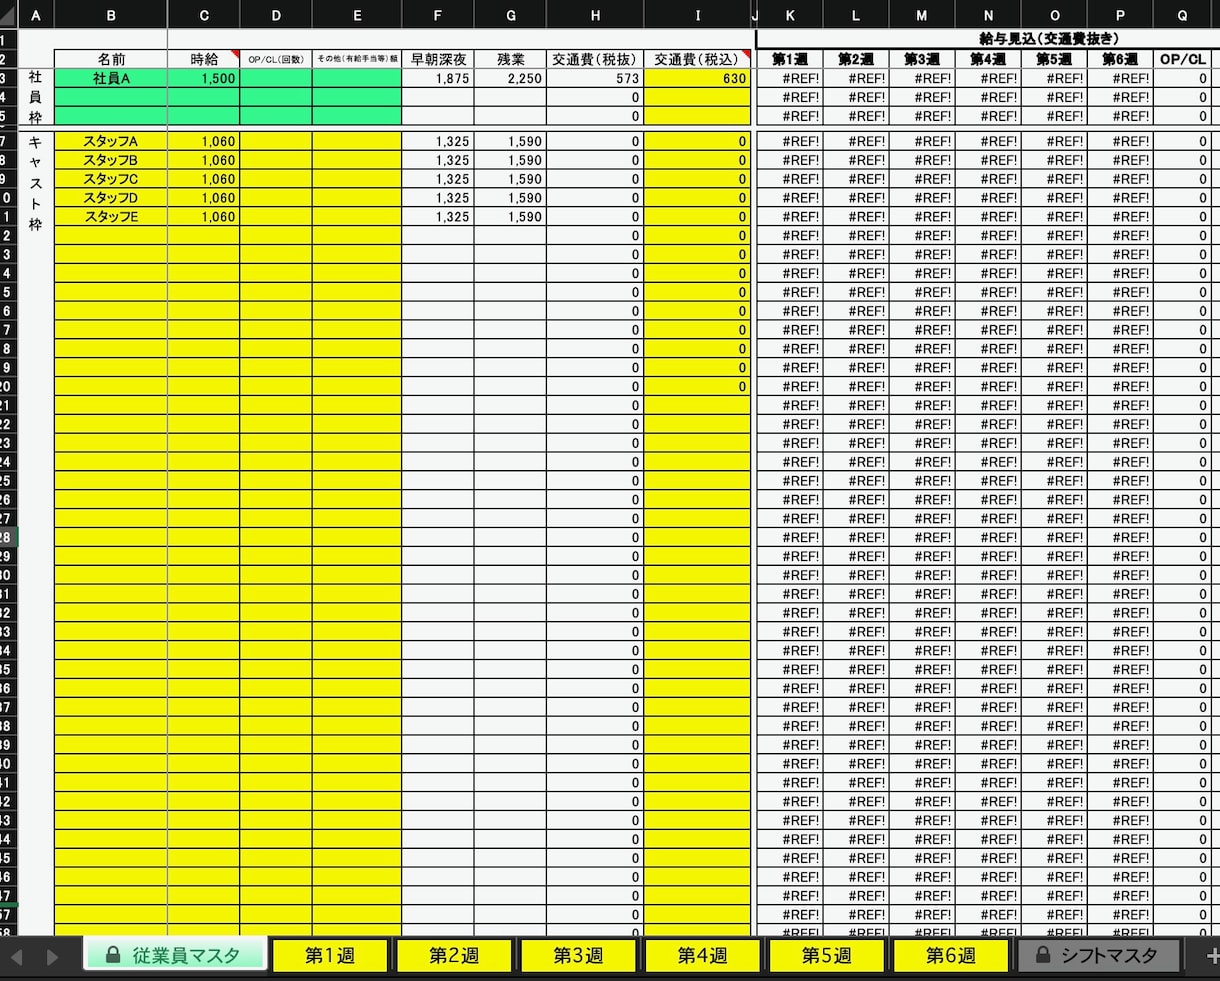The height and width of the screenshot is (981, 1220).
Task: Select the スタッフA name cell
Action: point(111,141)
